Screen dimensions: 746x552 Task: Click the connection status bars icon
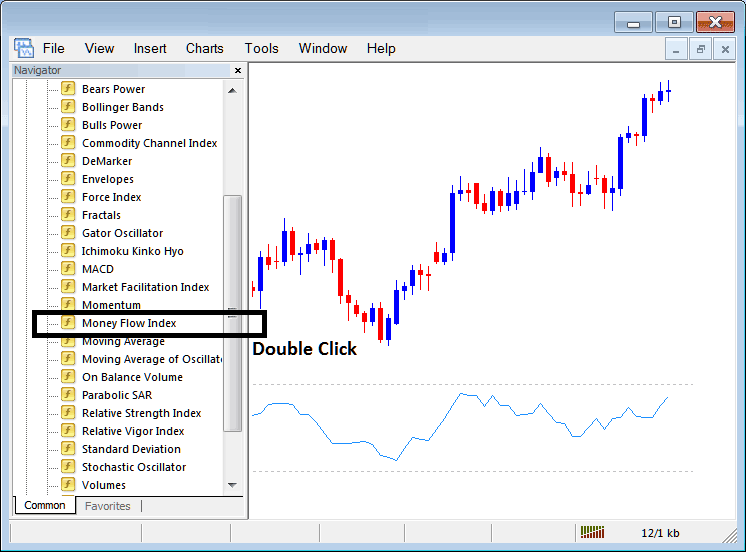pyautogui.click(x=592, y=532)
